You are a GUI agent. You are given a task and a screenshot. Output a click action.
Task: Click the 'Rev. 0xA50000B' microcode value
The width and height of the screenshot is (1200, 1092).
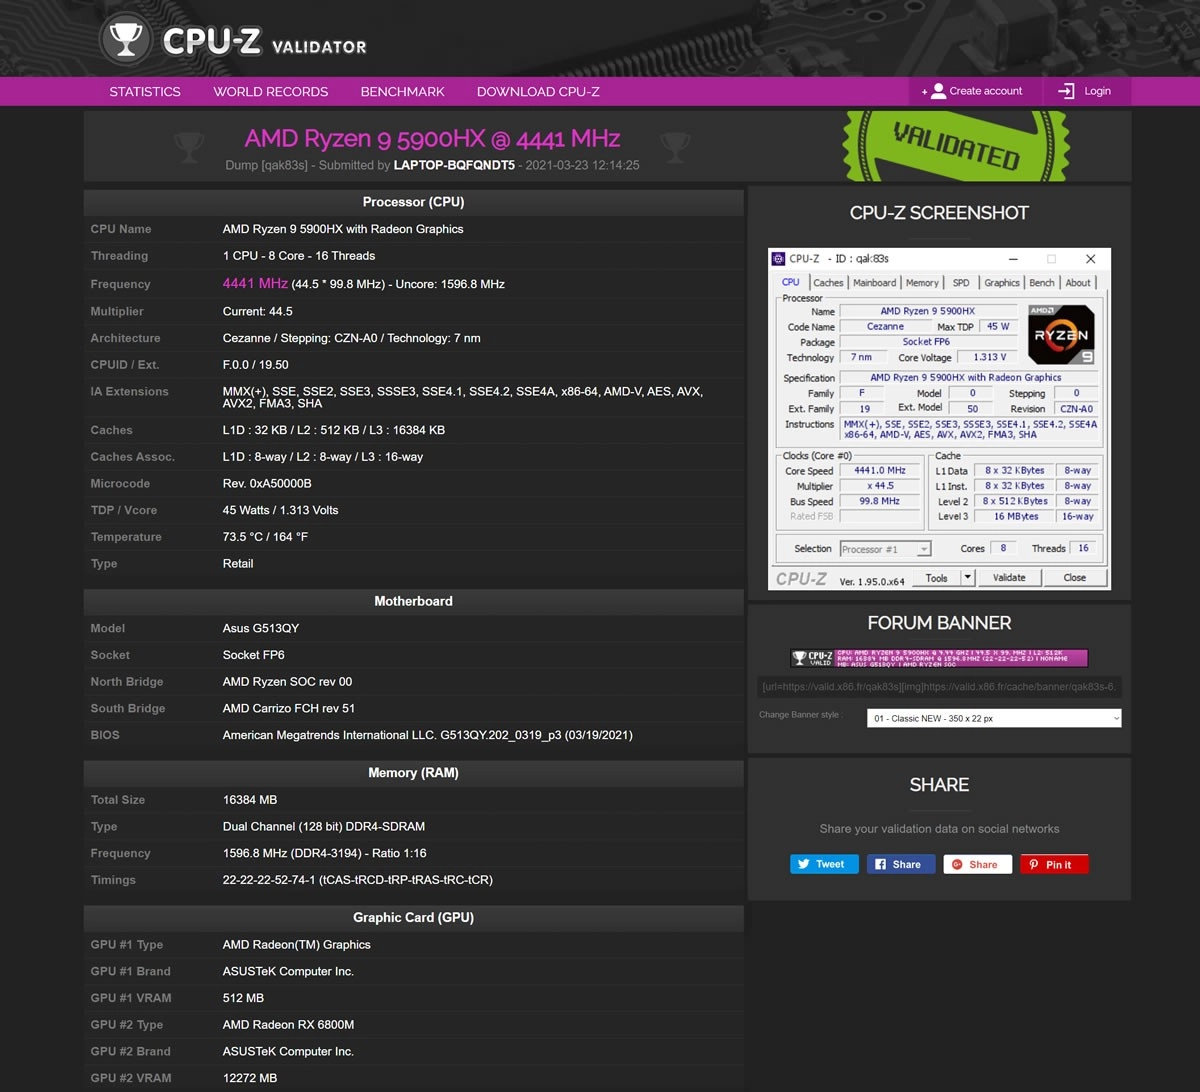pos(267,483)
